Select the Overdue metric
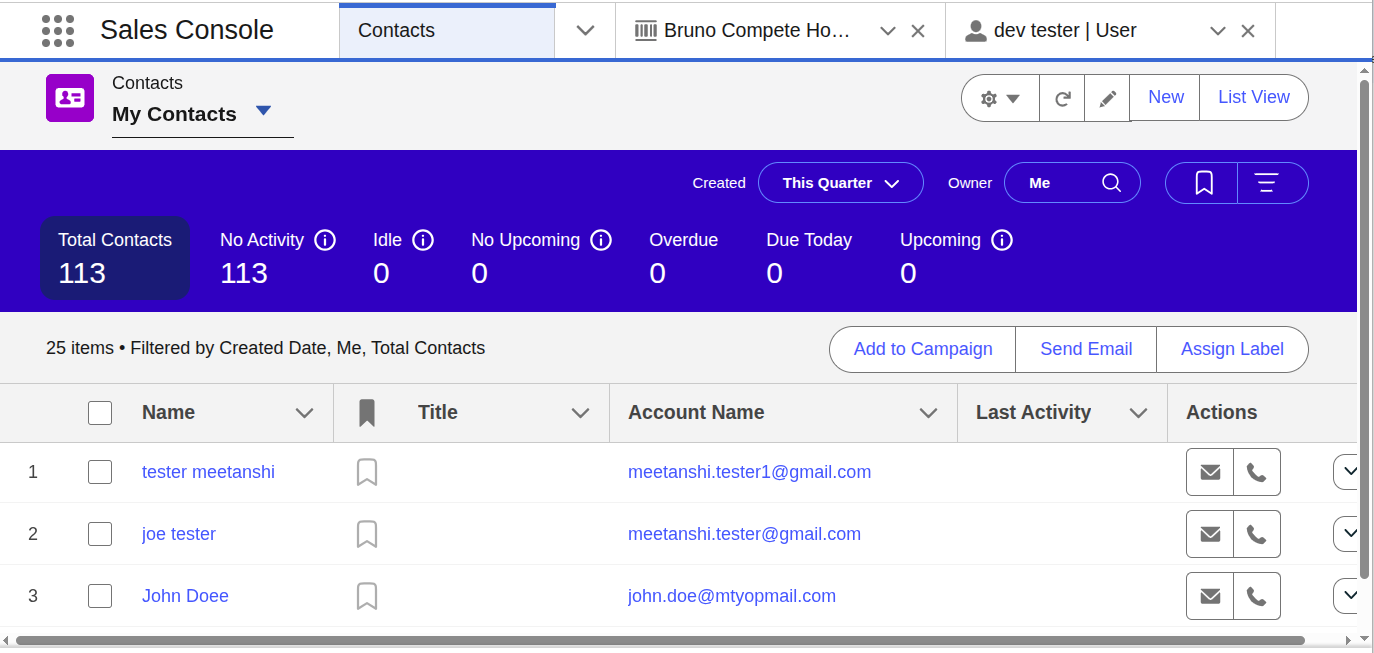The width and height of the screenshot is (1374, 653). click(683, 258)
